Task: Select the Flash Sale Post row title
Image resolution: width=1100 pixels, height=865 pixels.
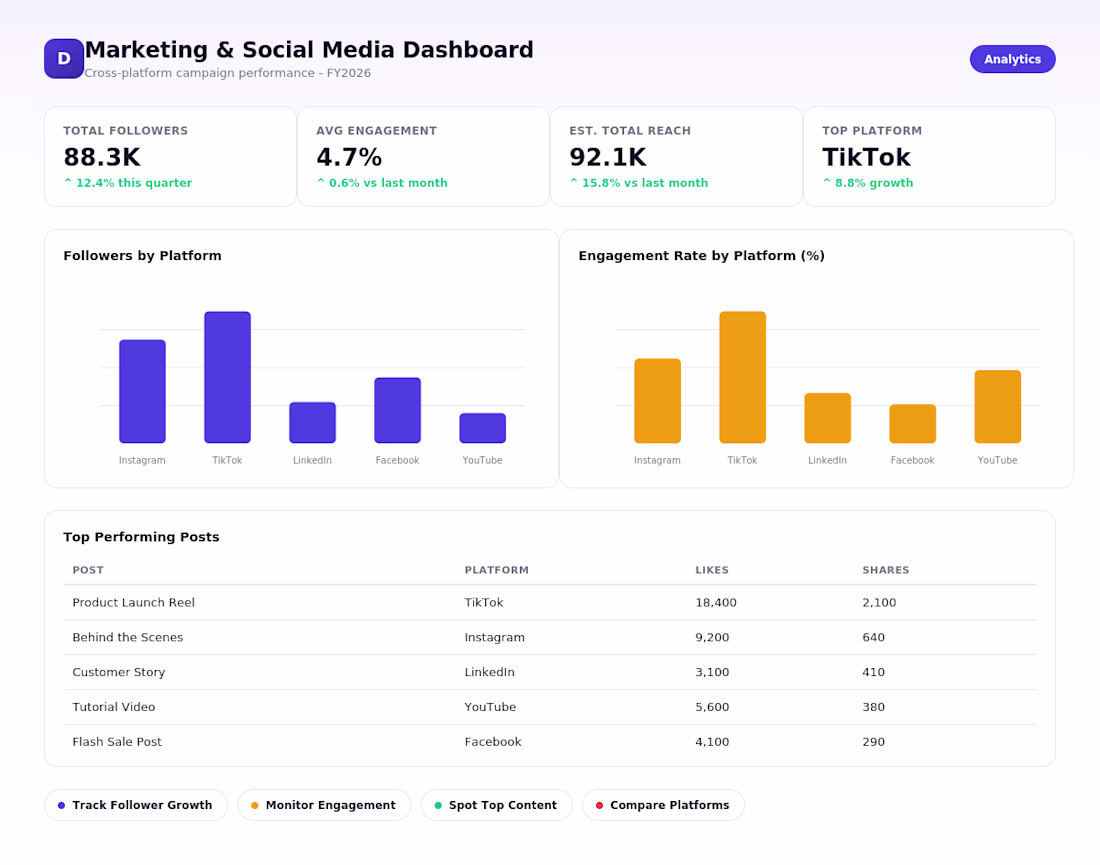Action: (117, 742)
